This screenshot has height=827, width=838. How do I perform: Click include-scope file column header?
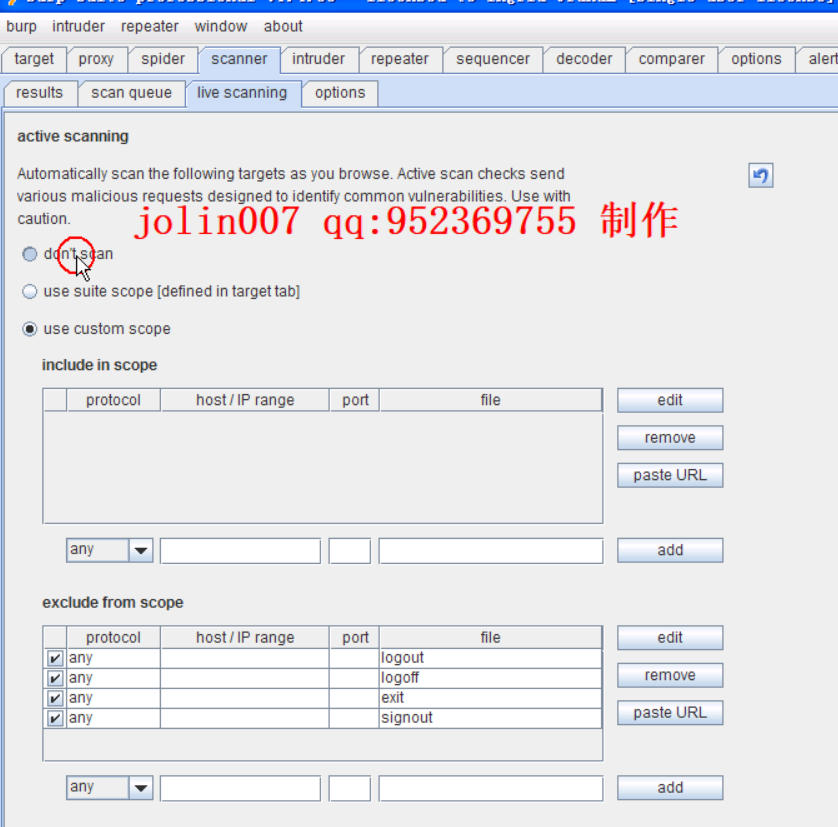pos(491,400)
